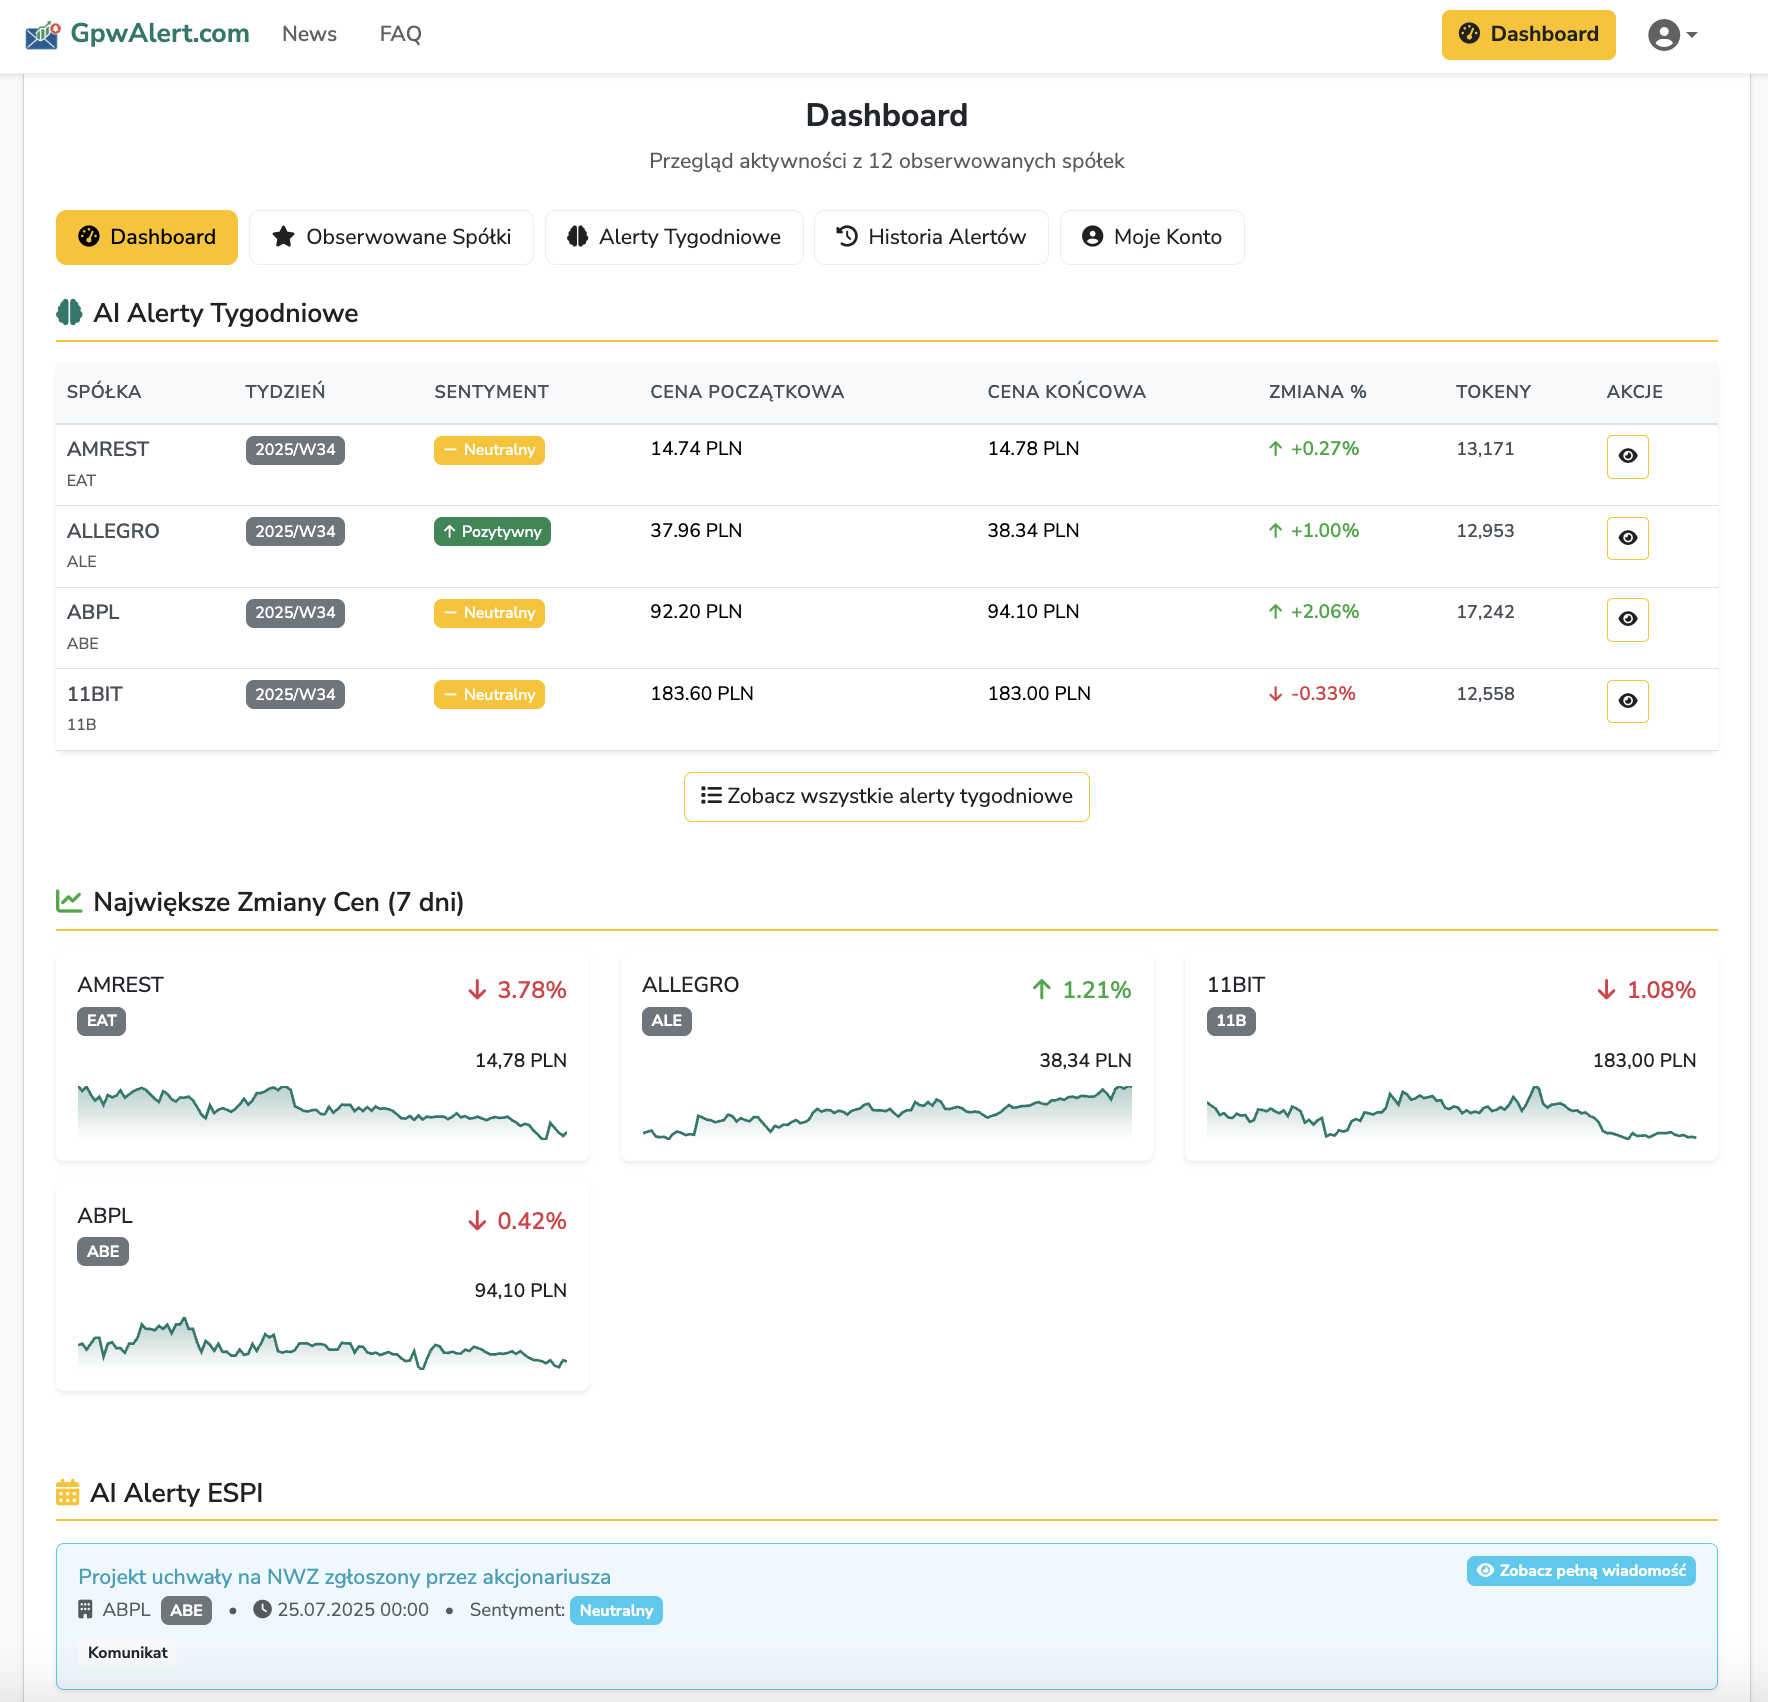Image resolution: width=1768 pixels, height=1702 pixels.
Task: Click the +1.00% change value for ALLEGRO
Action: click(x=1314, y=531)
